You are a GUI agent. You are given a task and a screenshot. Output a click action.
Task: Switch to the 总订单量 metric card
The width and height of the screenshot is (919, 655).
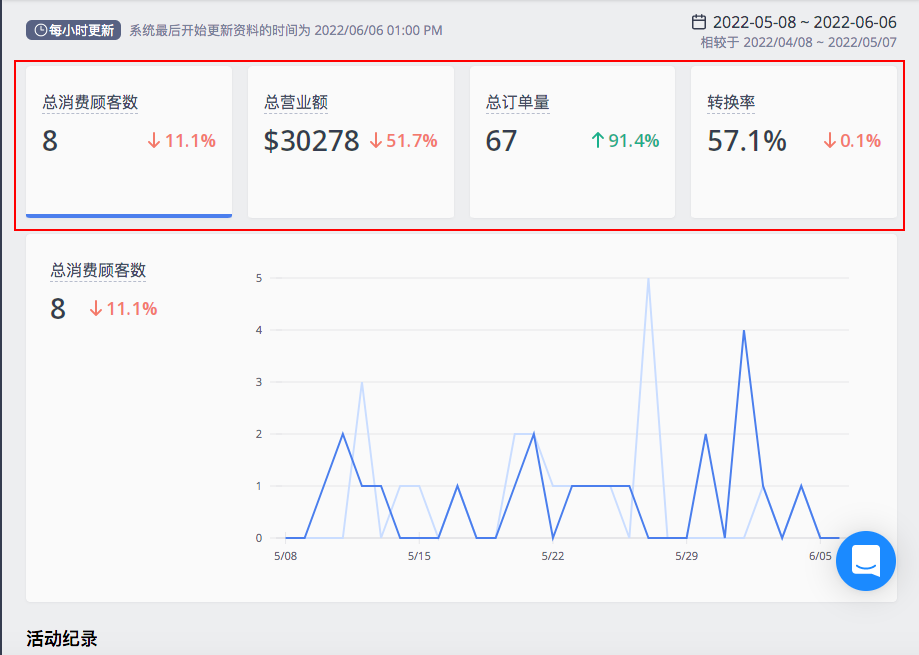(572, 142)
